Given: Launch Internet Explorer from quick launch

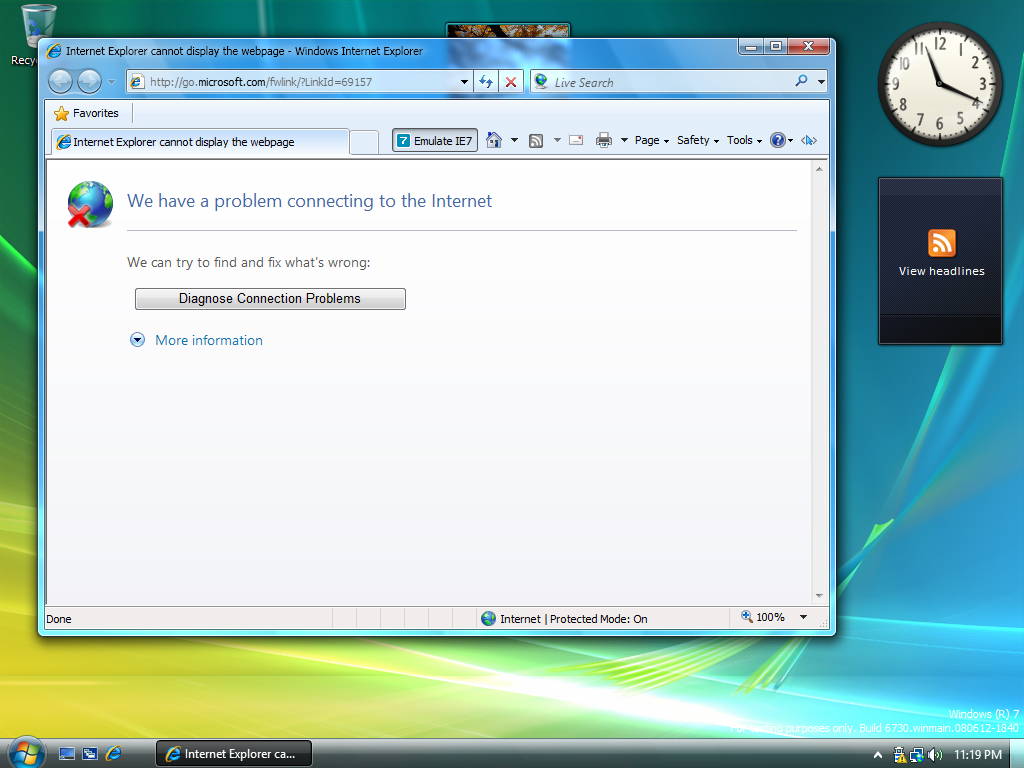Looking at the screenshot, I should 114,754.
